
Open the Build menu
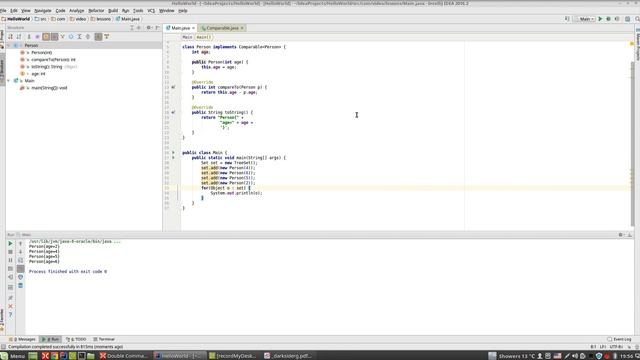(113, 11)
